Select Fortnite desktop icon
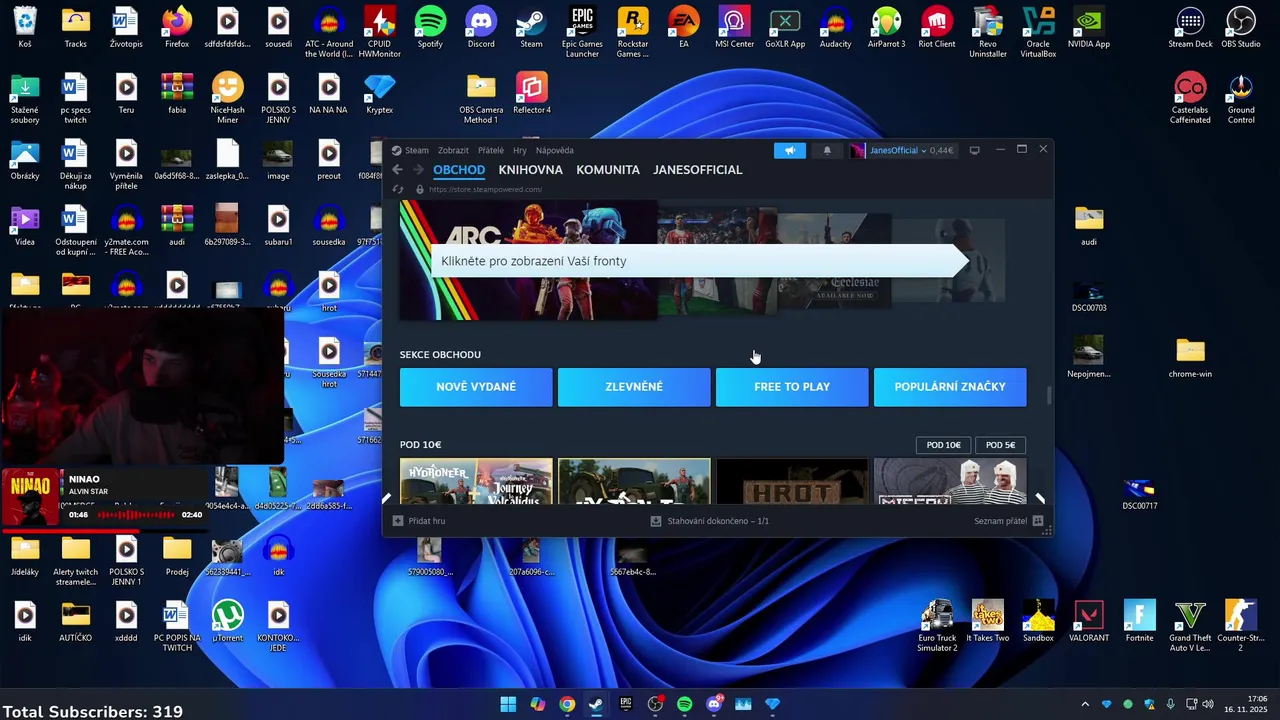1280x720 pixels. pyautogui.click(x=1139, y=622)
